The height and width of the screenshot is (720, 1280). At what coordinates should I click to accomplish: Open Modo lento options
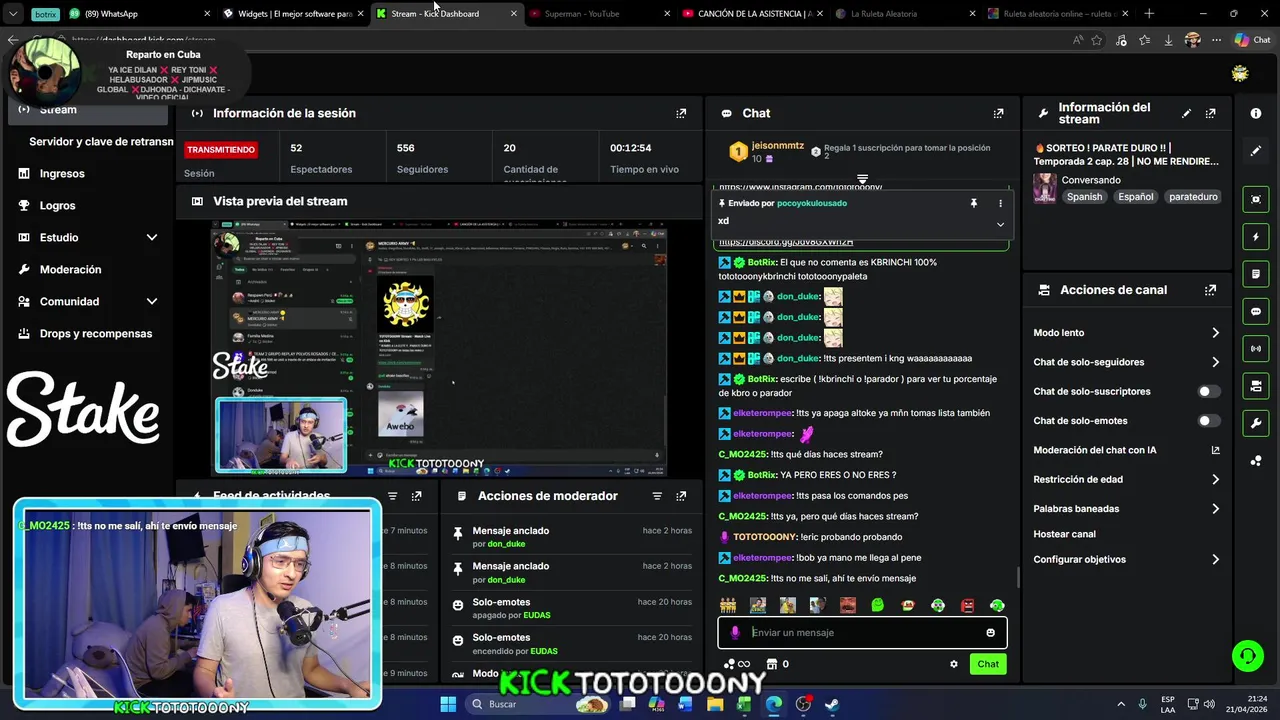pyautogui.click(x=1126, y=333)
